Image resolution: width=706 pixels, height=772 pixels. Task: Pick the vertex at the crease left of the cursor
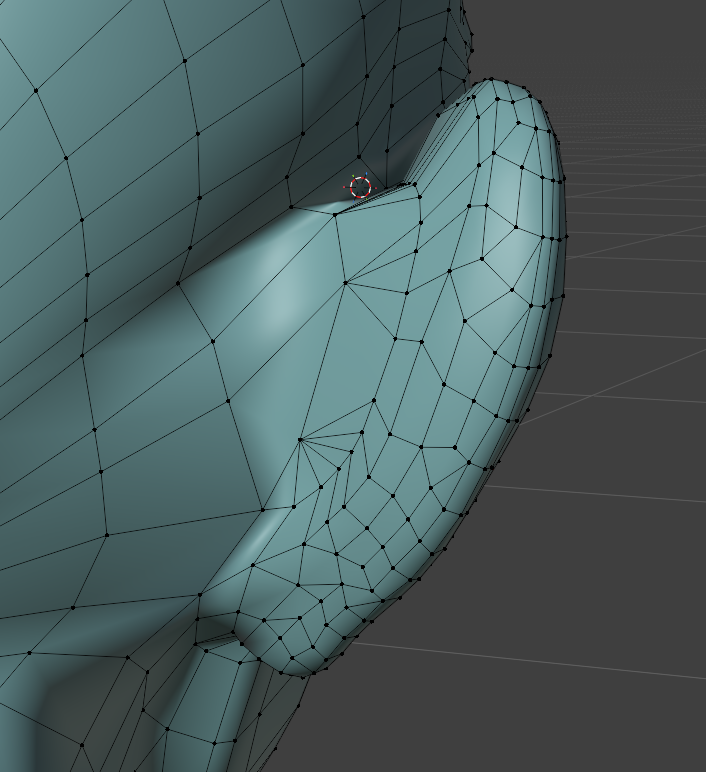point(288,205)
